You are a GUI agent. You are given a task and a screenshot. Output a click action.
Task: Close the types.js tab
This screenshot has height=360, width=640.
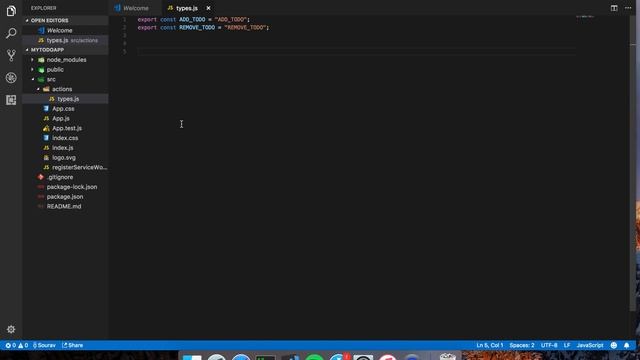pyautogui.click(x=208, y=8)
